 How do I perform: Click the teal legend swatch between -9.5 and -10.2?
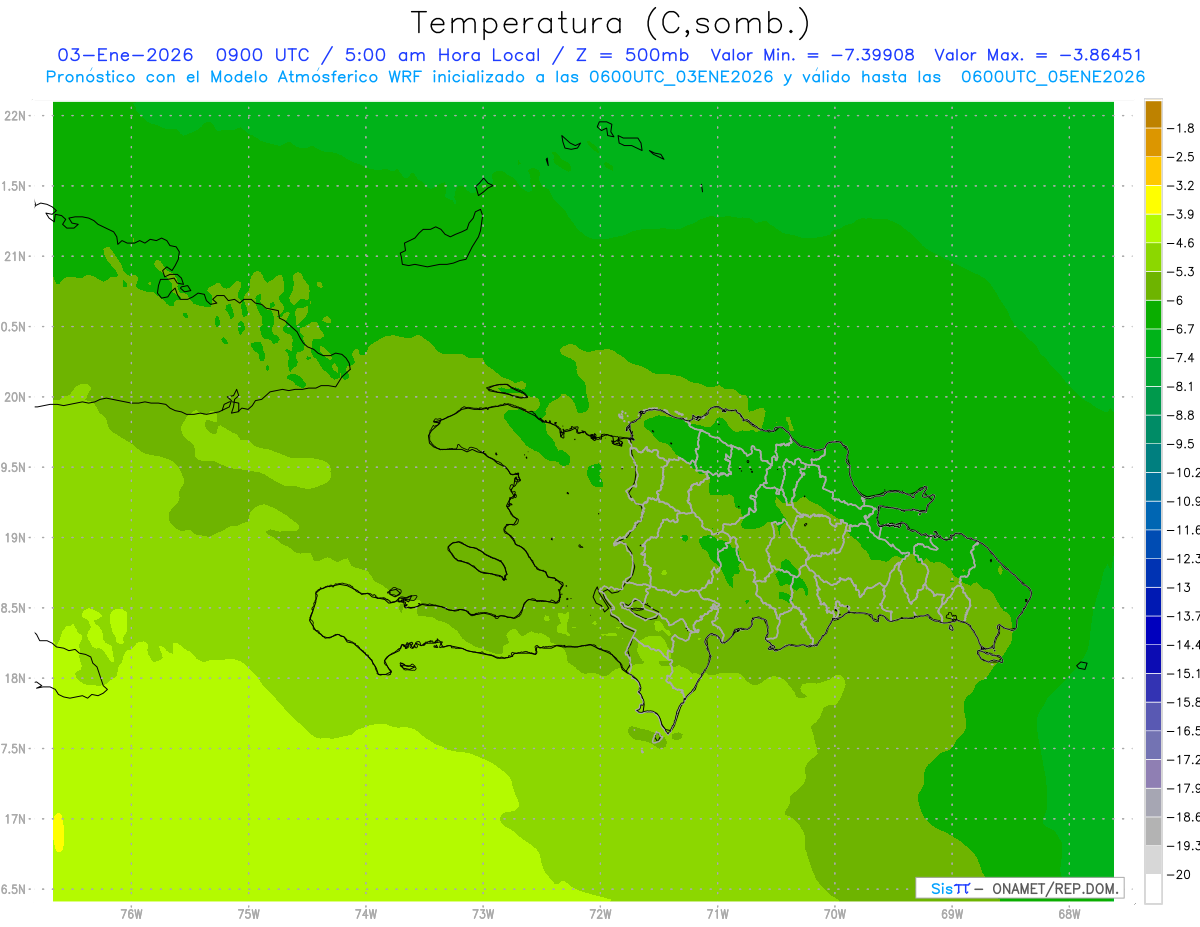pos(1153,458)
